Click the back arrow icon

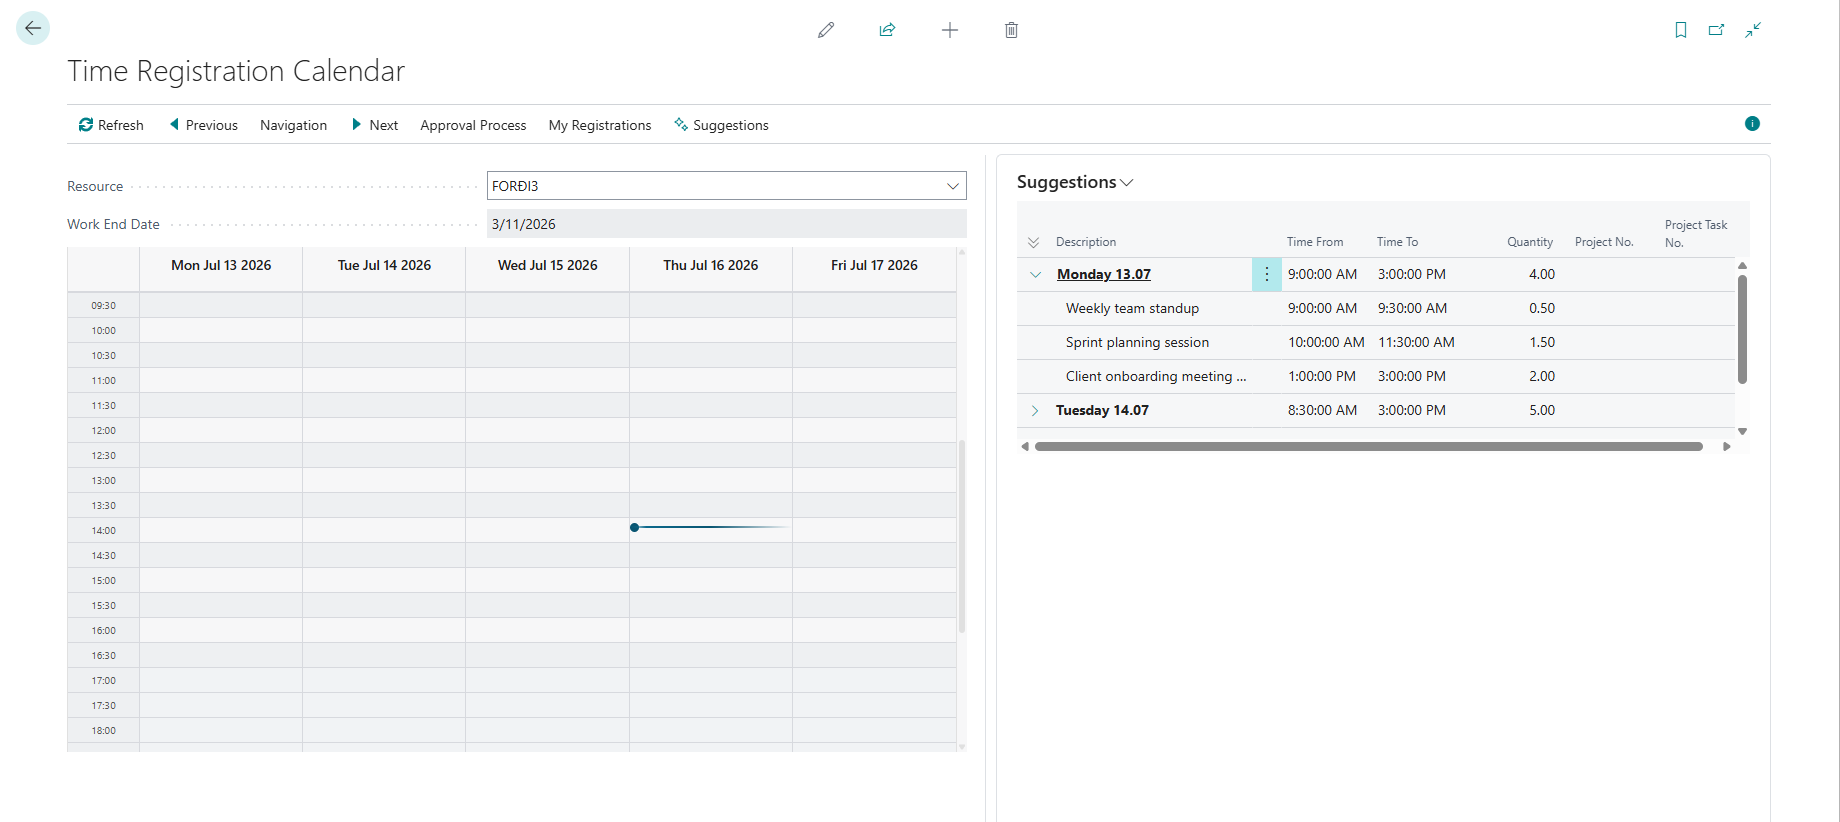(x=33, y=28)
